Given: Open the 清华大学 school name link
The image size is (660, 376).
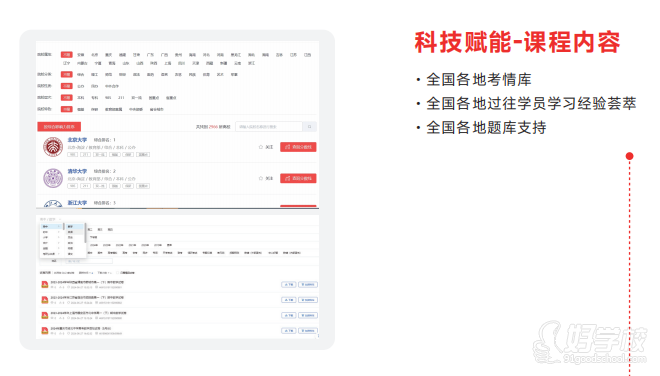Looking at the screenshot, I should click(77, 171).
